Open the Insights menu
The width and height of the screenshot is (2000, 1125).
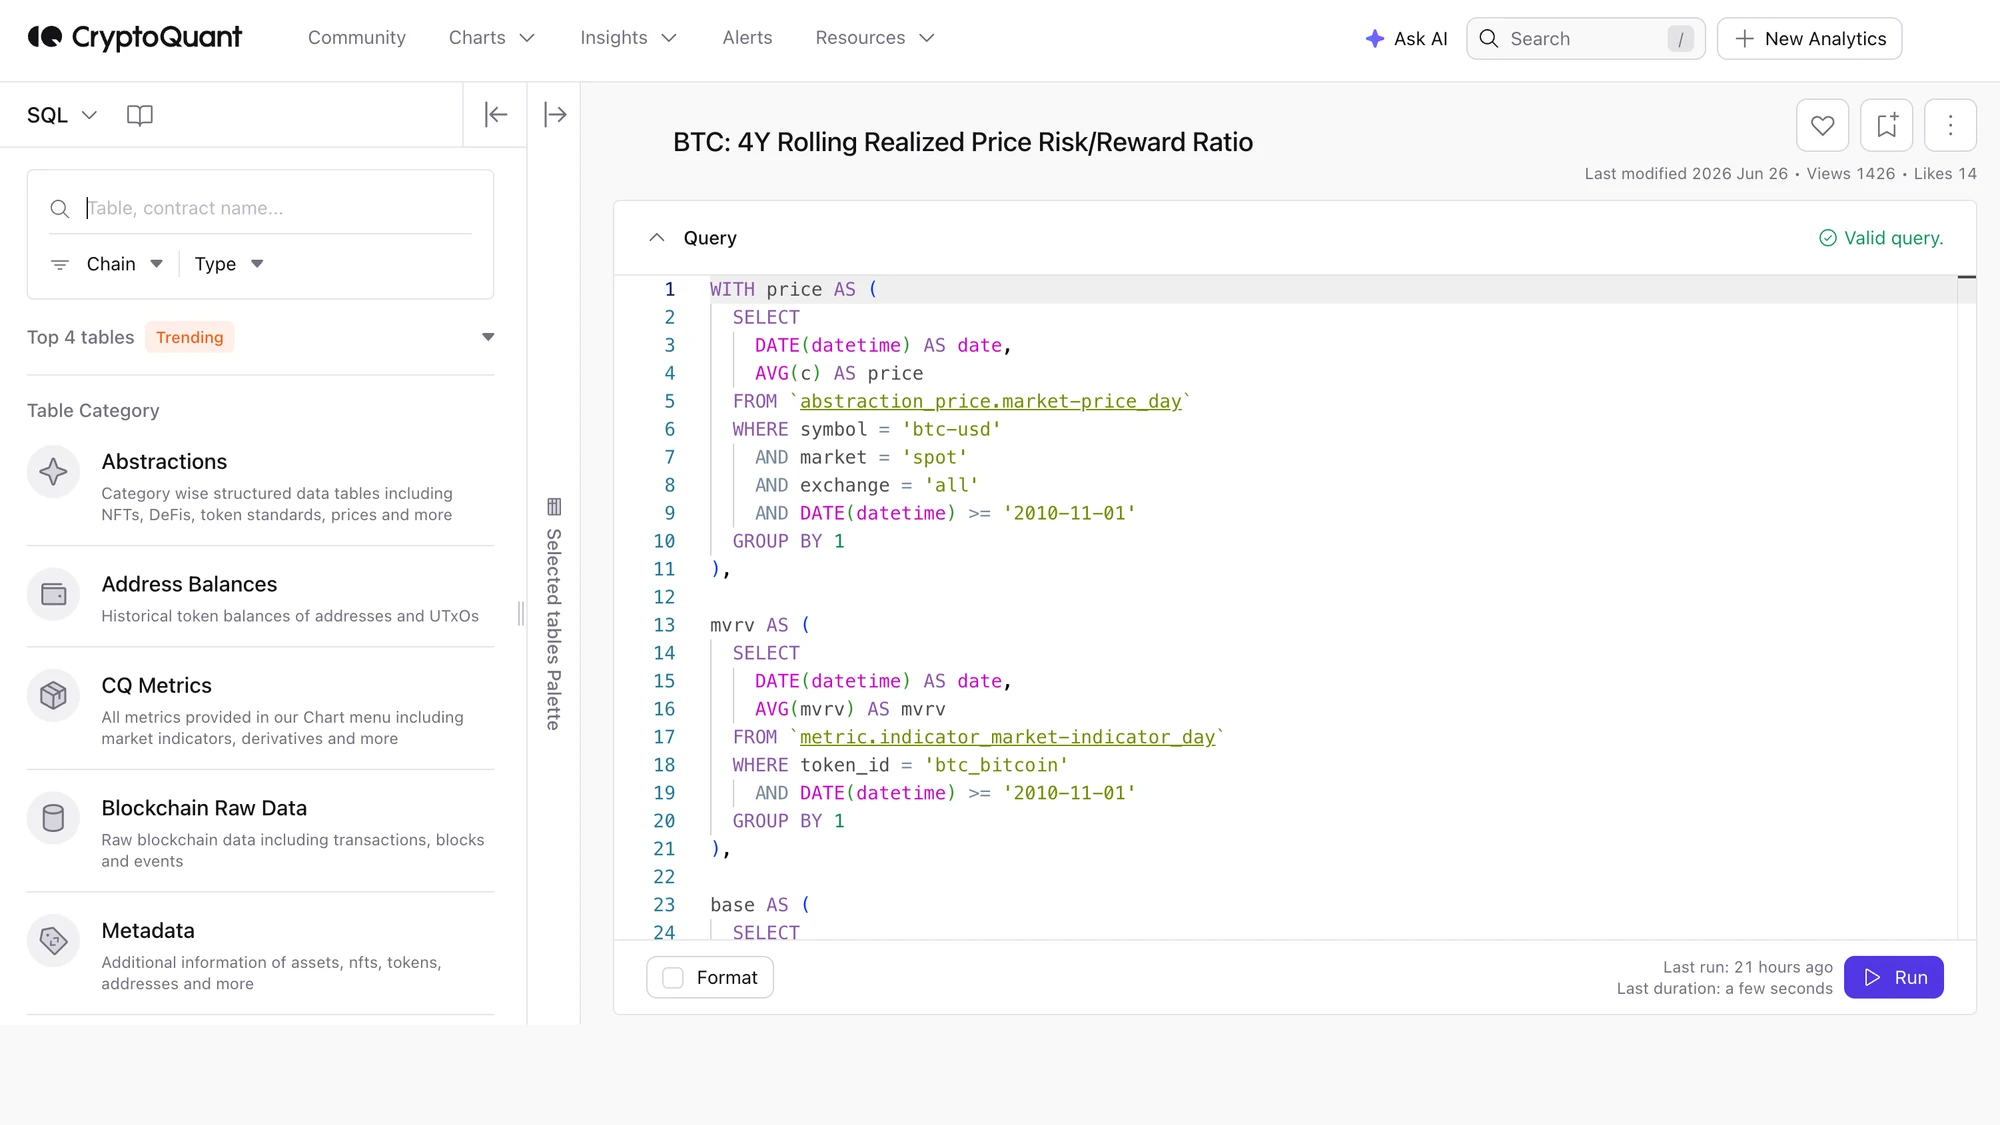pyautogui.click(x=629, y=38)
